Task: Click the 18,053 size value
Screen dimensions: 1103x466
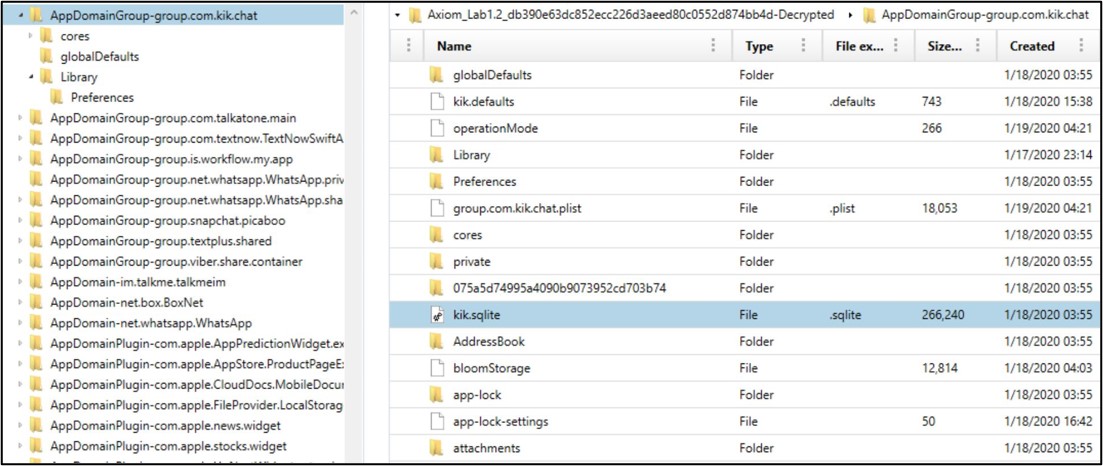Action: click(x=939, y=208)
